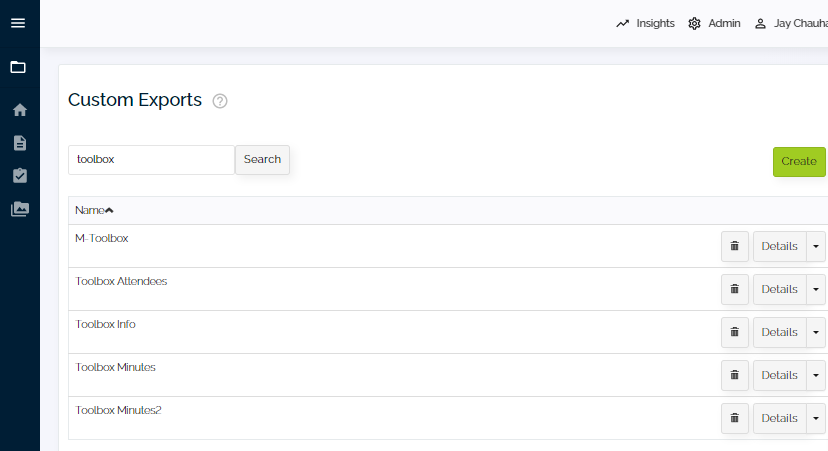Open the photo gallery icon in the sidebar
This screenshot has width=828, height=451.
point(20,209)
